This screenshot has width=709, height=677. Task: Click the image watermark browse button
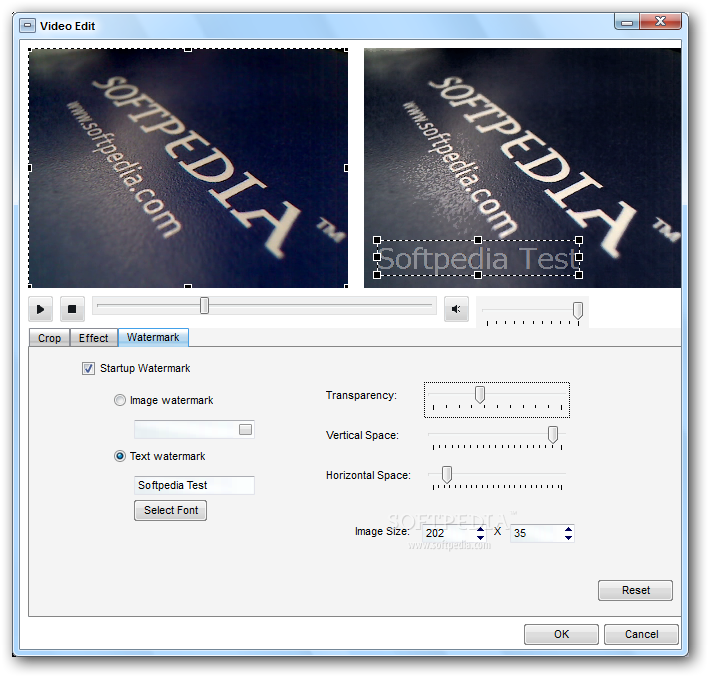tap(246, 429)
